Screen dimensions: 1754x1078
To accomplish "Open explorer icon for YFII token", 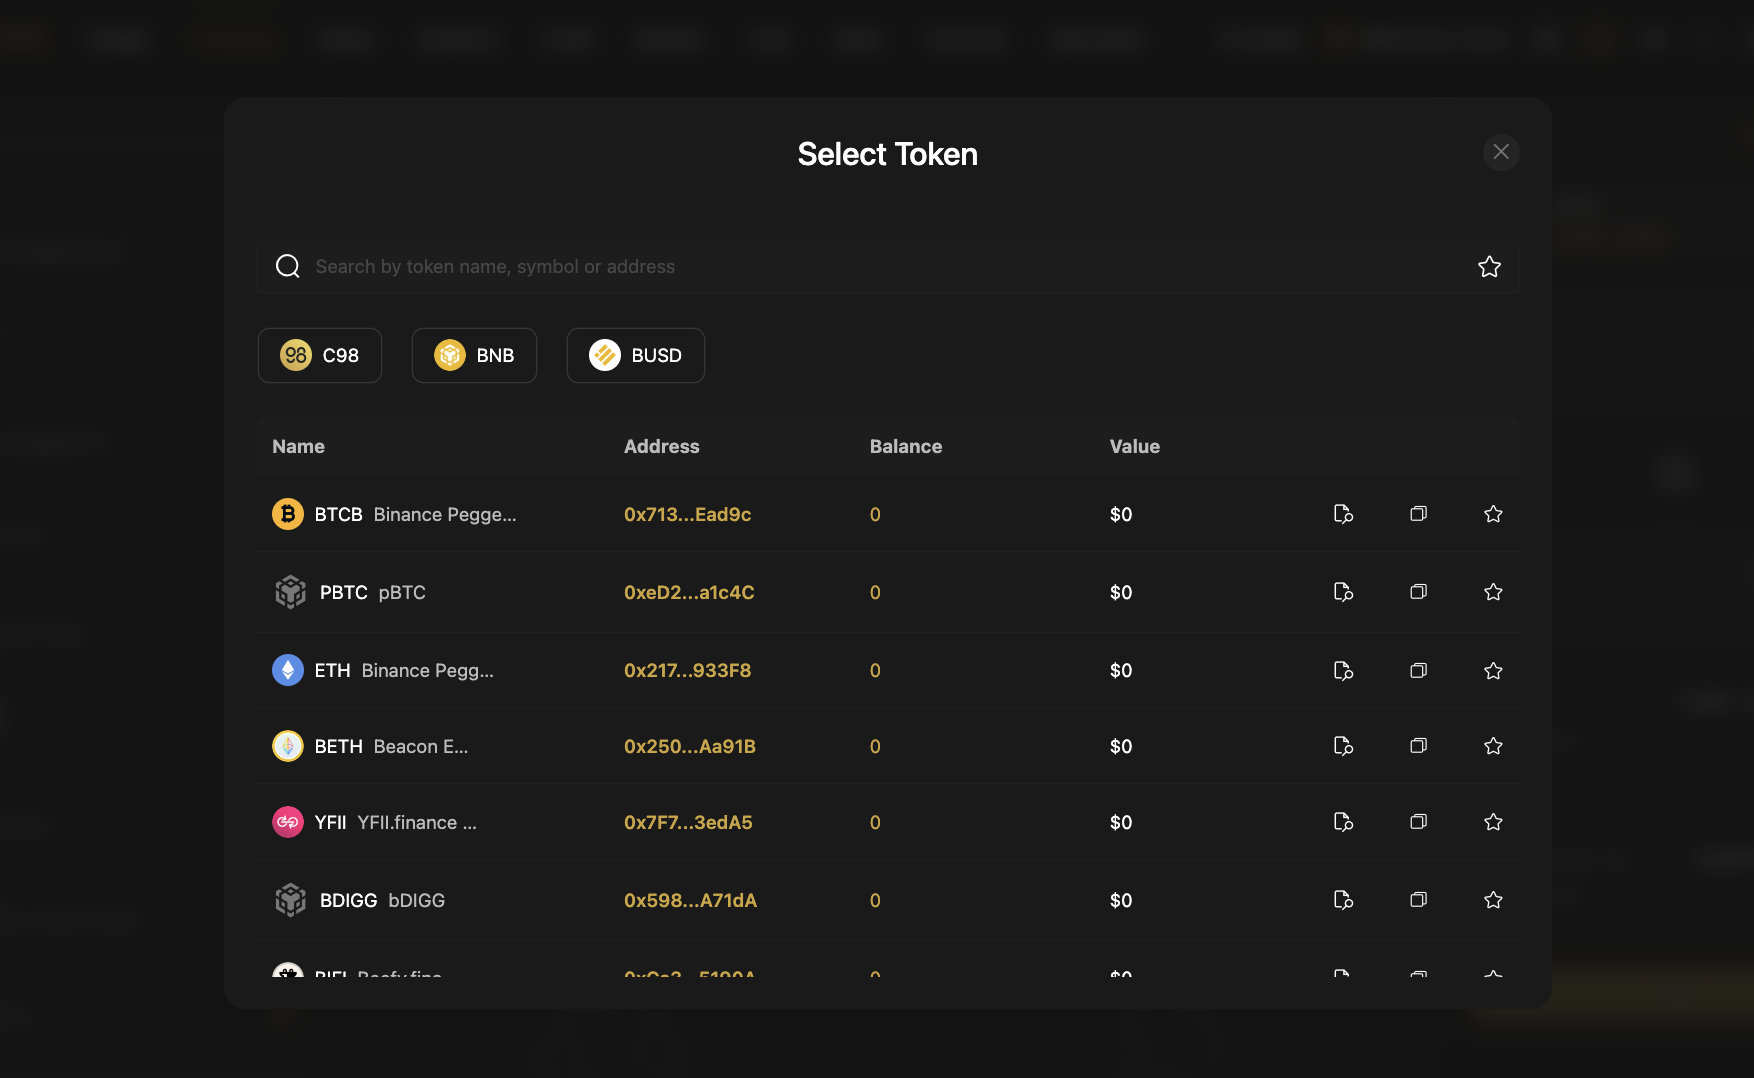I will pos(1343,822).
